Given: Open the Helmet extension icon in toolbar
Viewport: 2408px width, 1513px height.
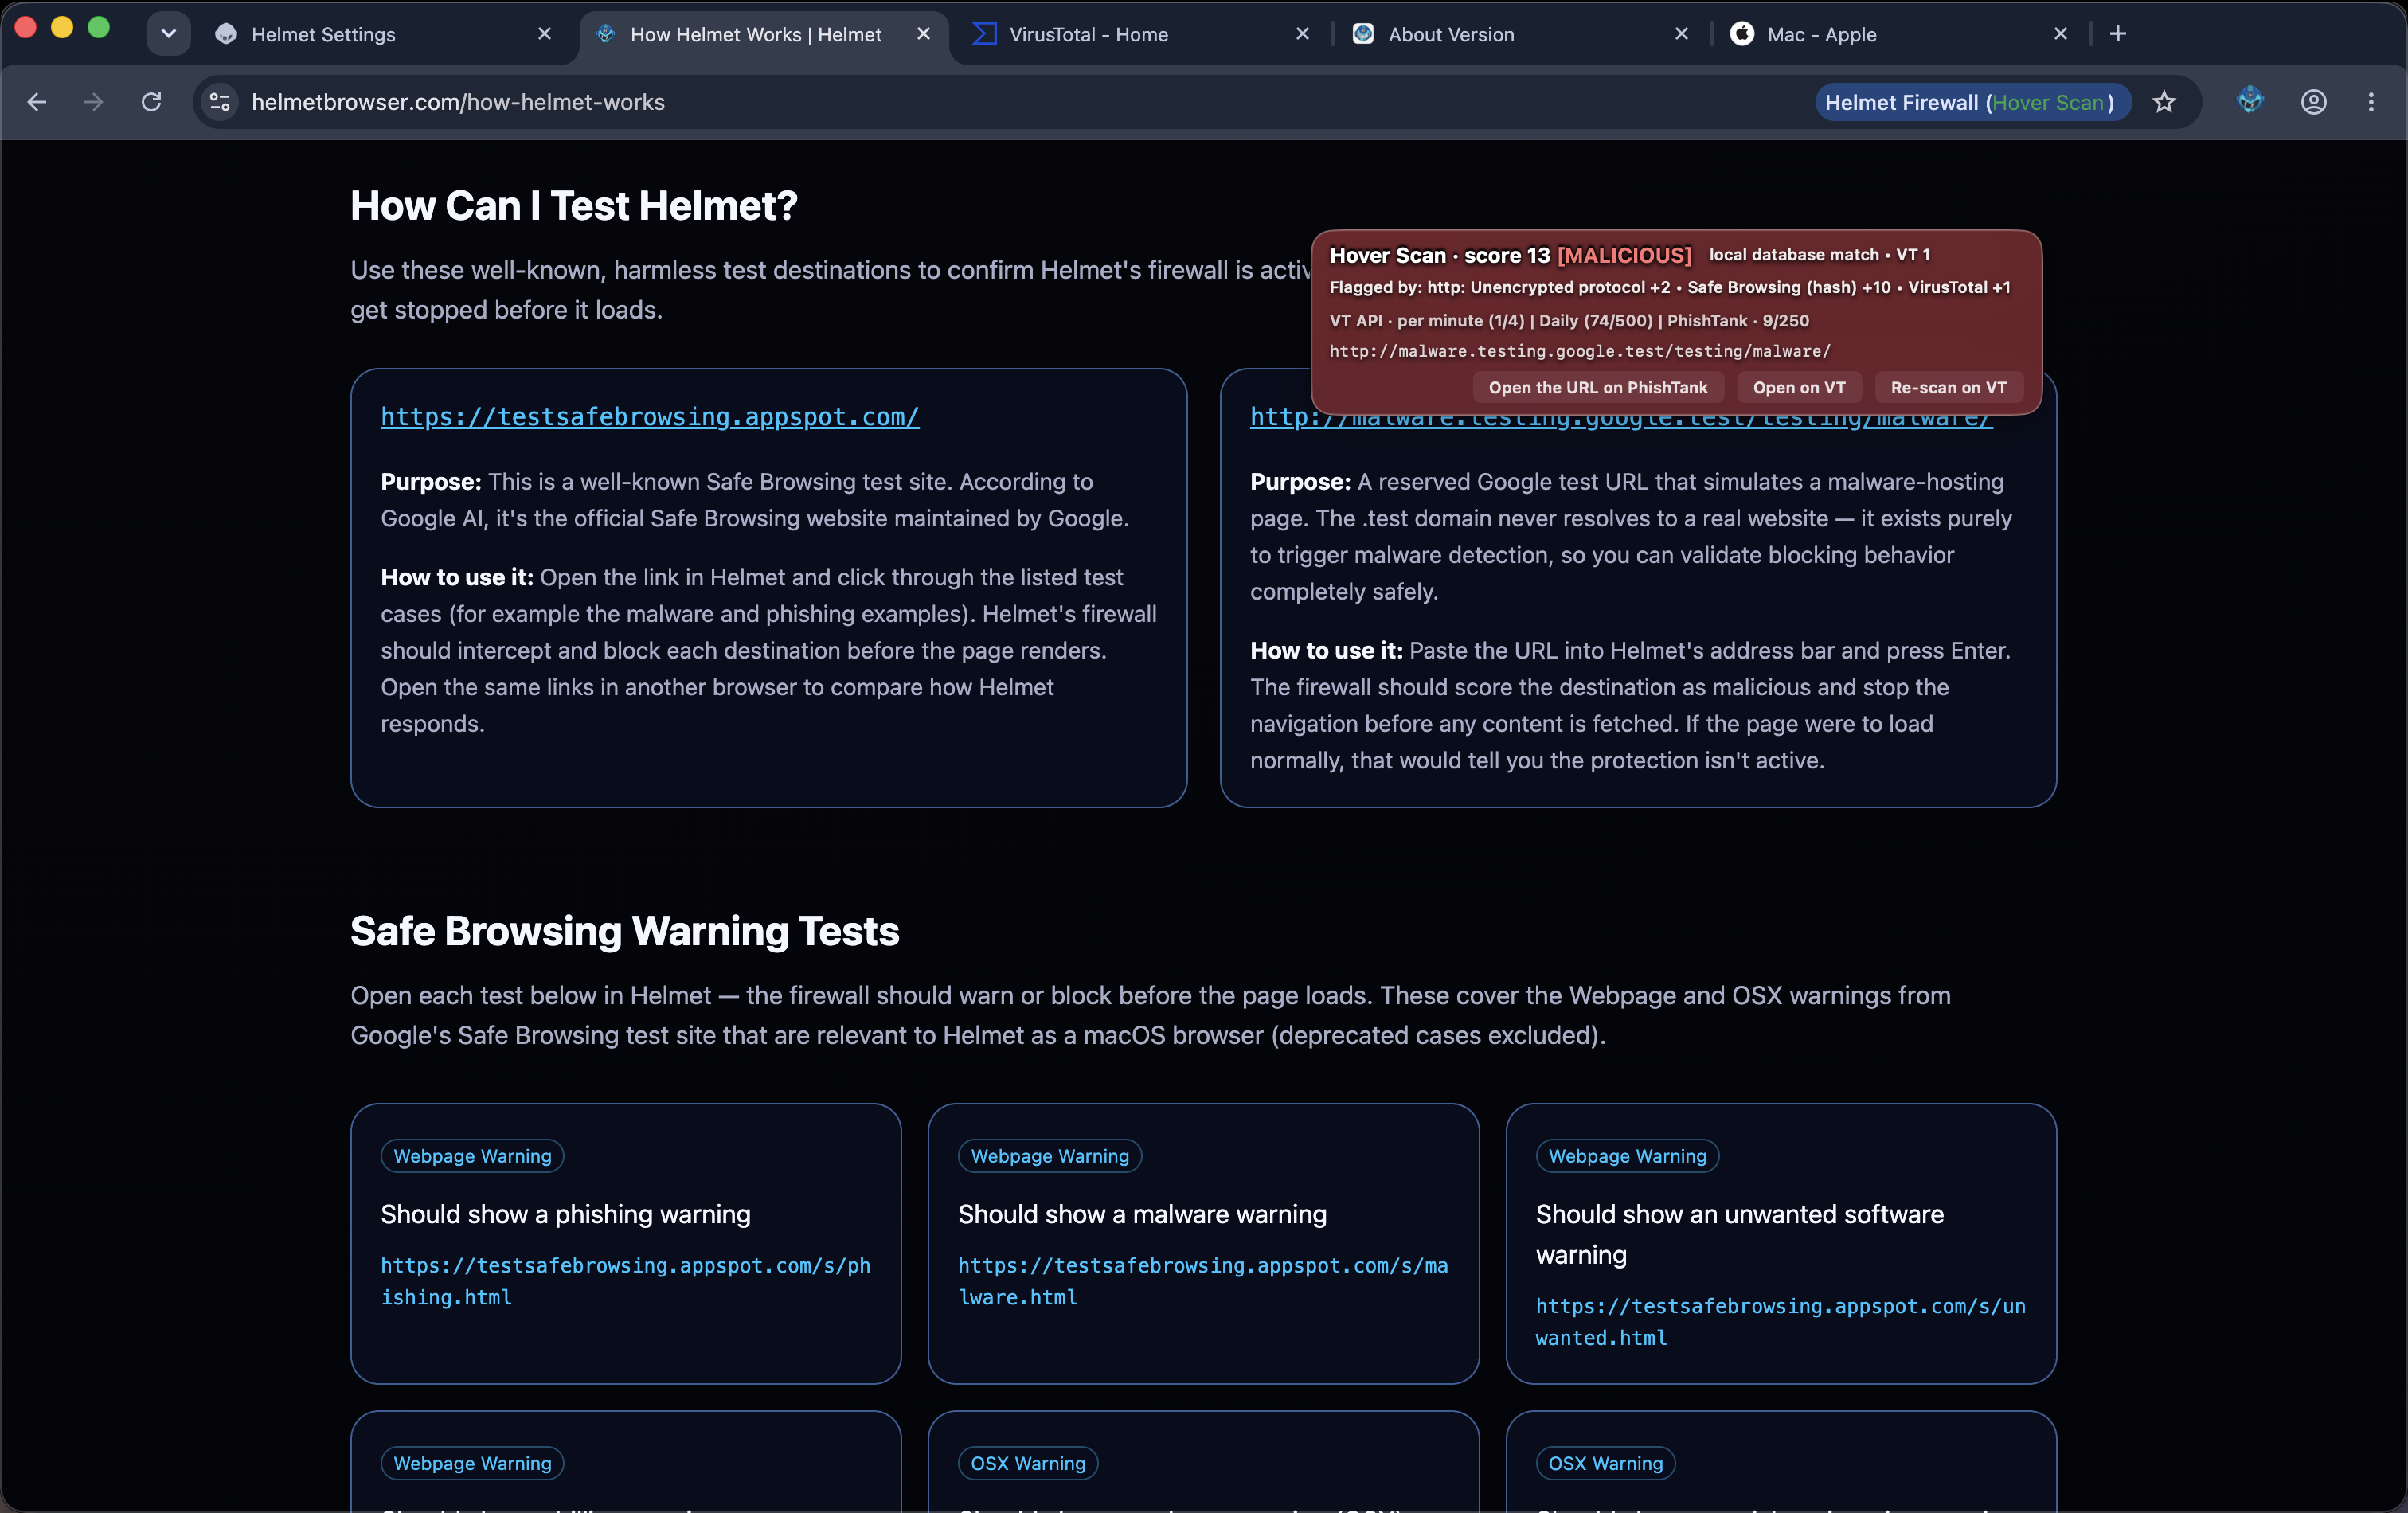Looking at the screenshot, I should [x=2250, y=100].
